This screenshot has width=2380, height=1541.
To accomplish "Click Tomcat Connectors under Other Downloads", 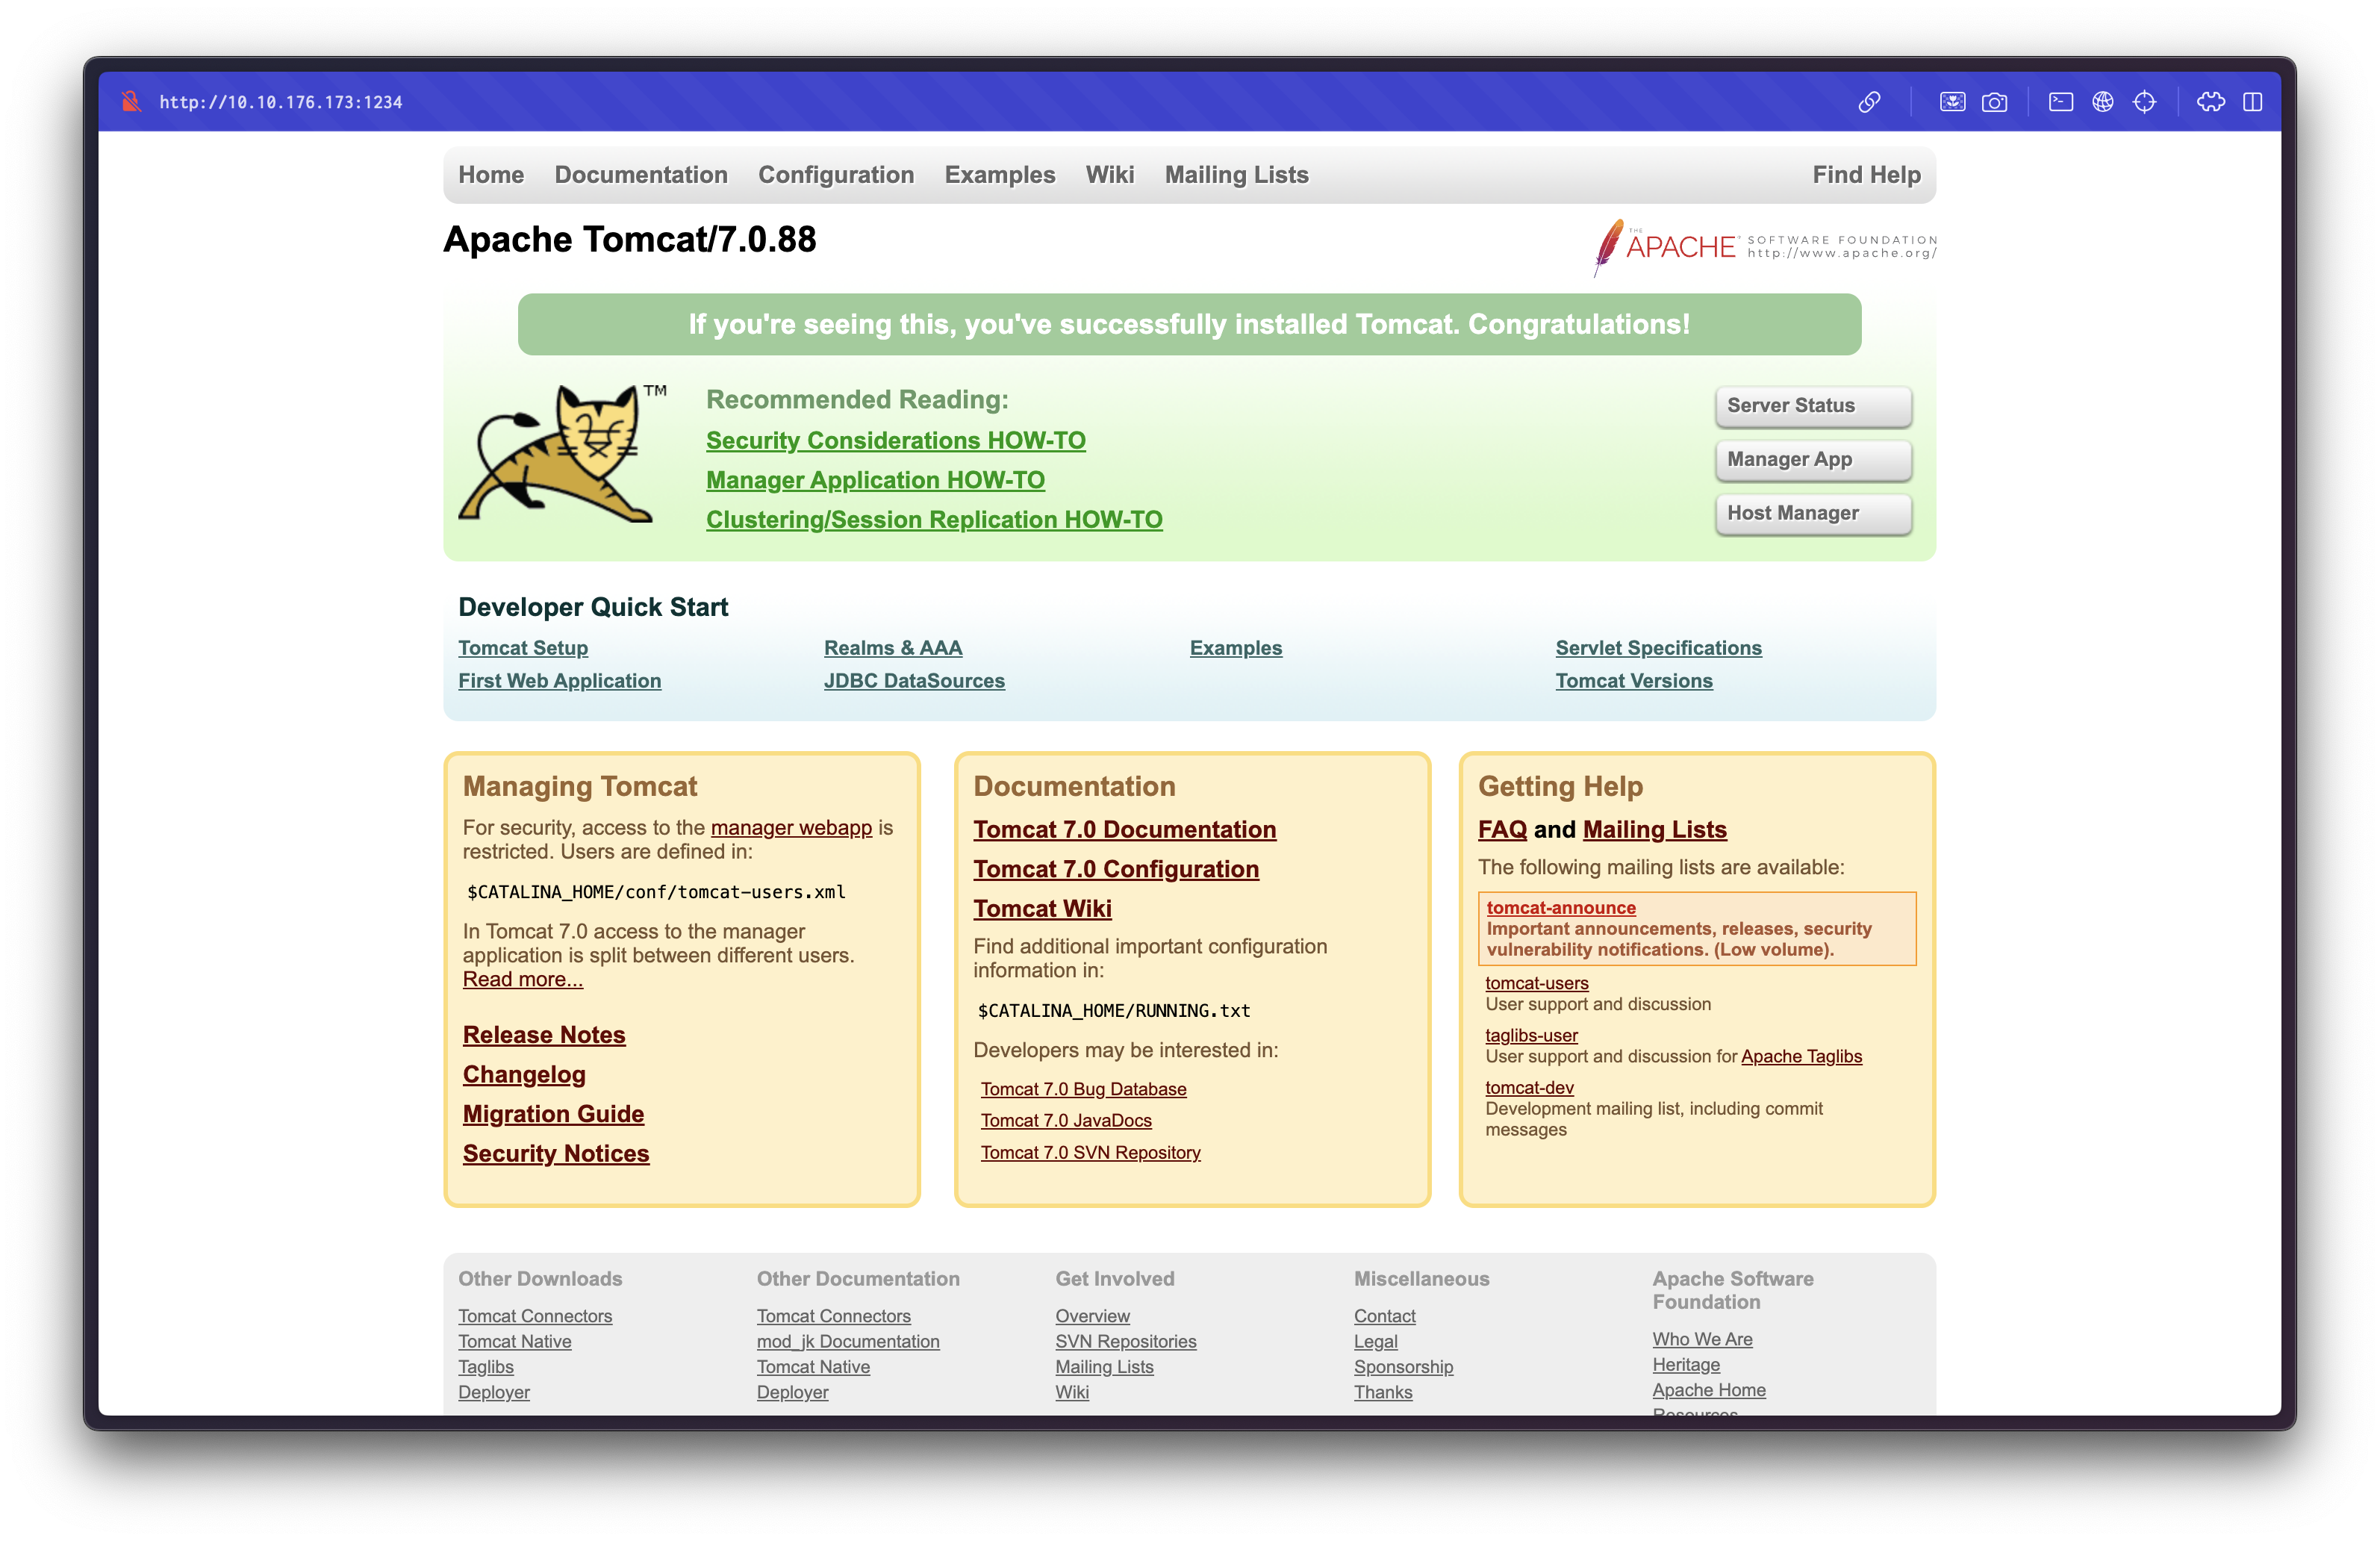I will pyautogui.click(x=535, y=1317).
